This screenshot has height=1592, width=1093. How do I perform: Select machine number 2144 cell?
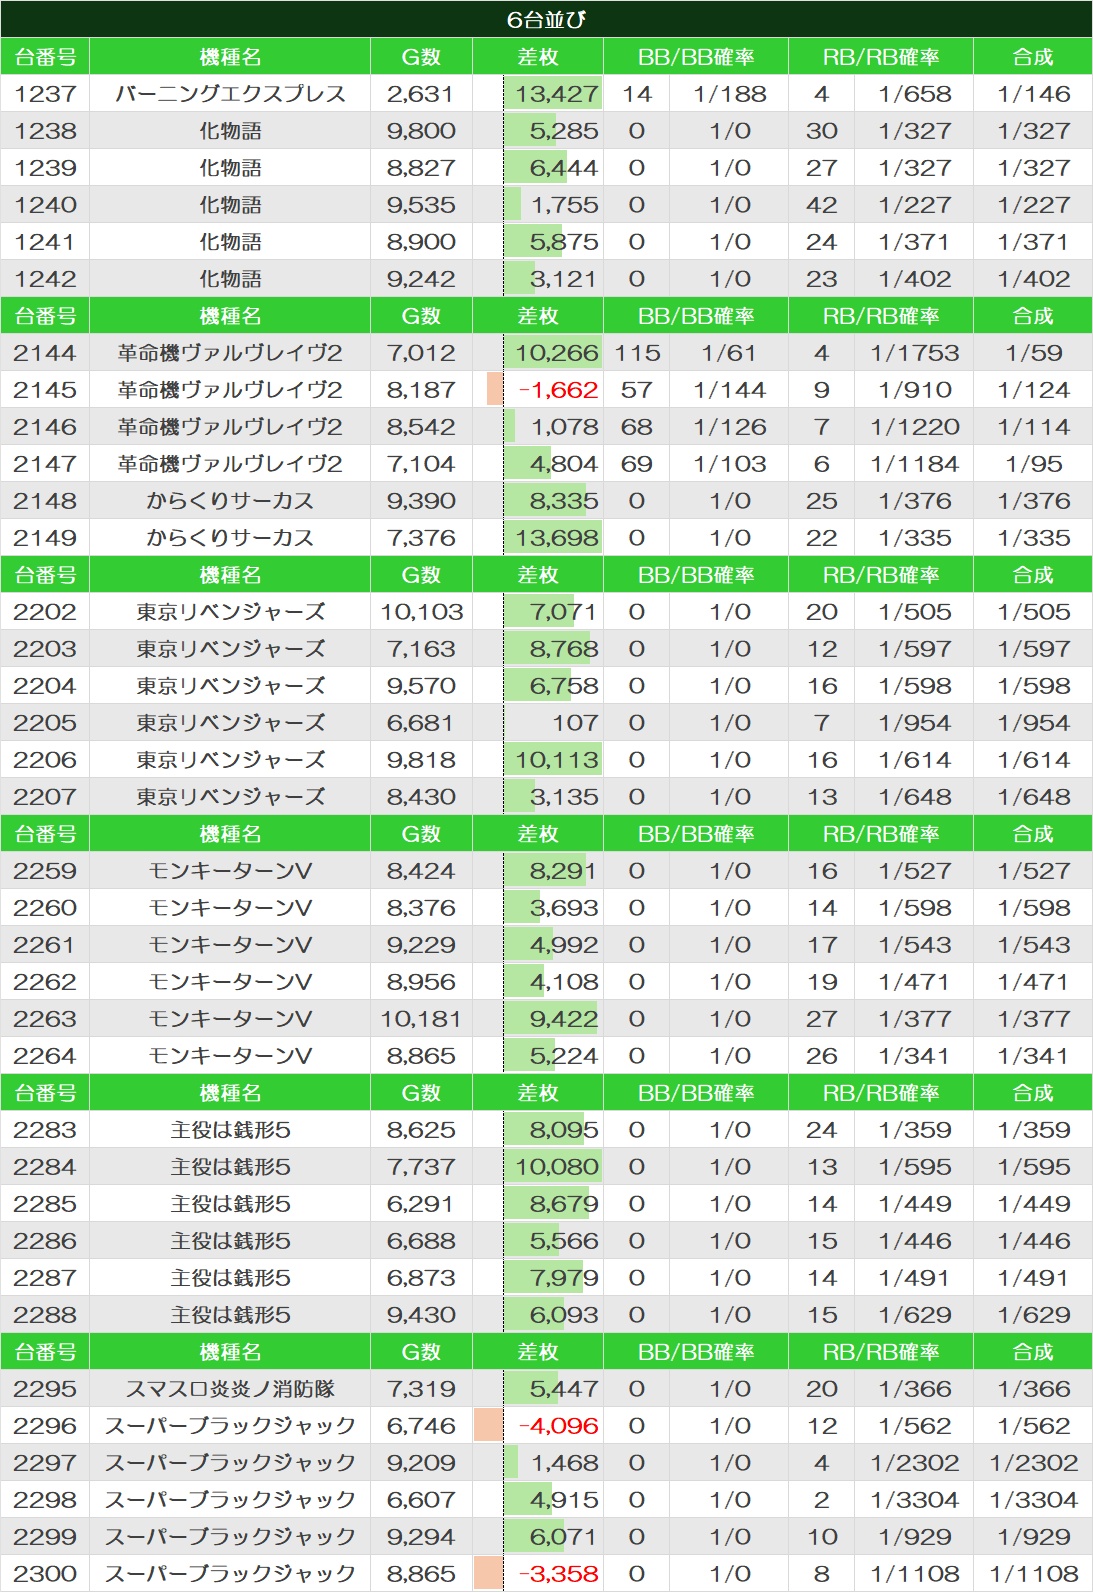(x=45, y=353)
